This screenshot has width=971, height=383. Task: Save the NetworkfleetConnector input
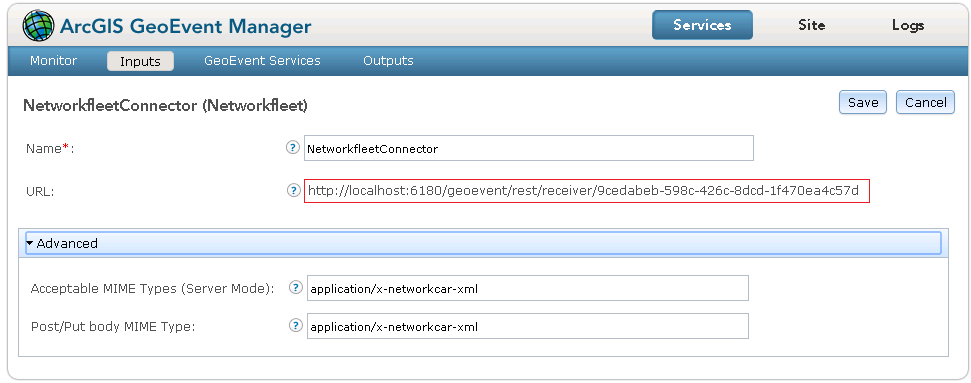point(863,102)
